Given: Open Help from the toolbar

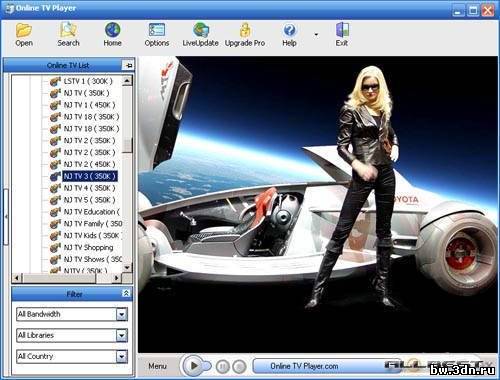Looking at the screenshot, I should (x=289, y=34).
